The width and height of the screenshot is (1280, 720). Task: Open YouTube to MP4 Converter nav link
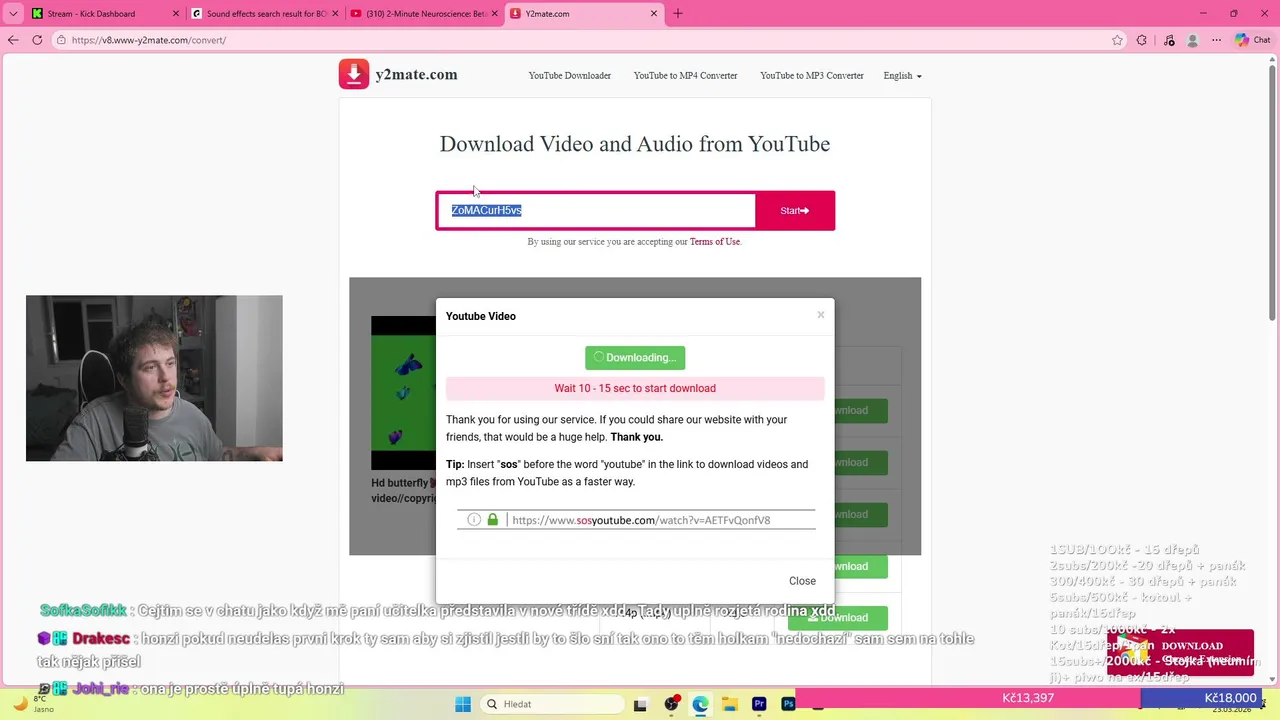[685, 76]
